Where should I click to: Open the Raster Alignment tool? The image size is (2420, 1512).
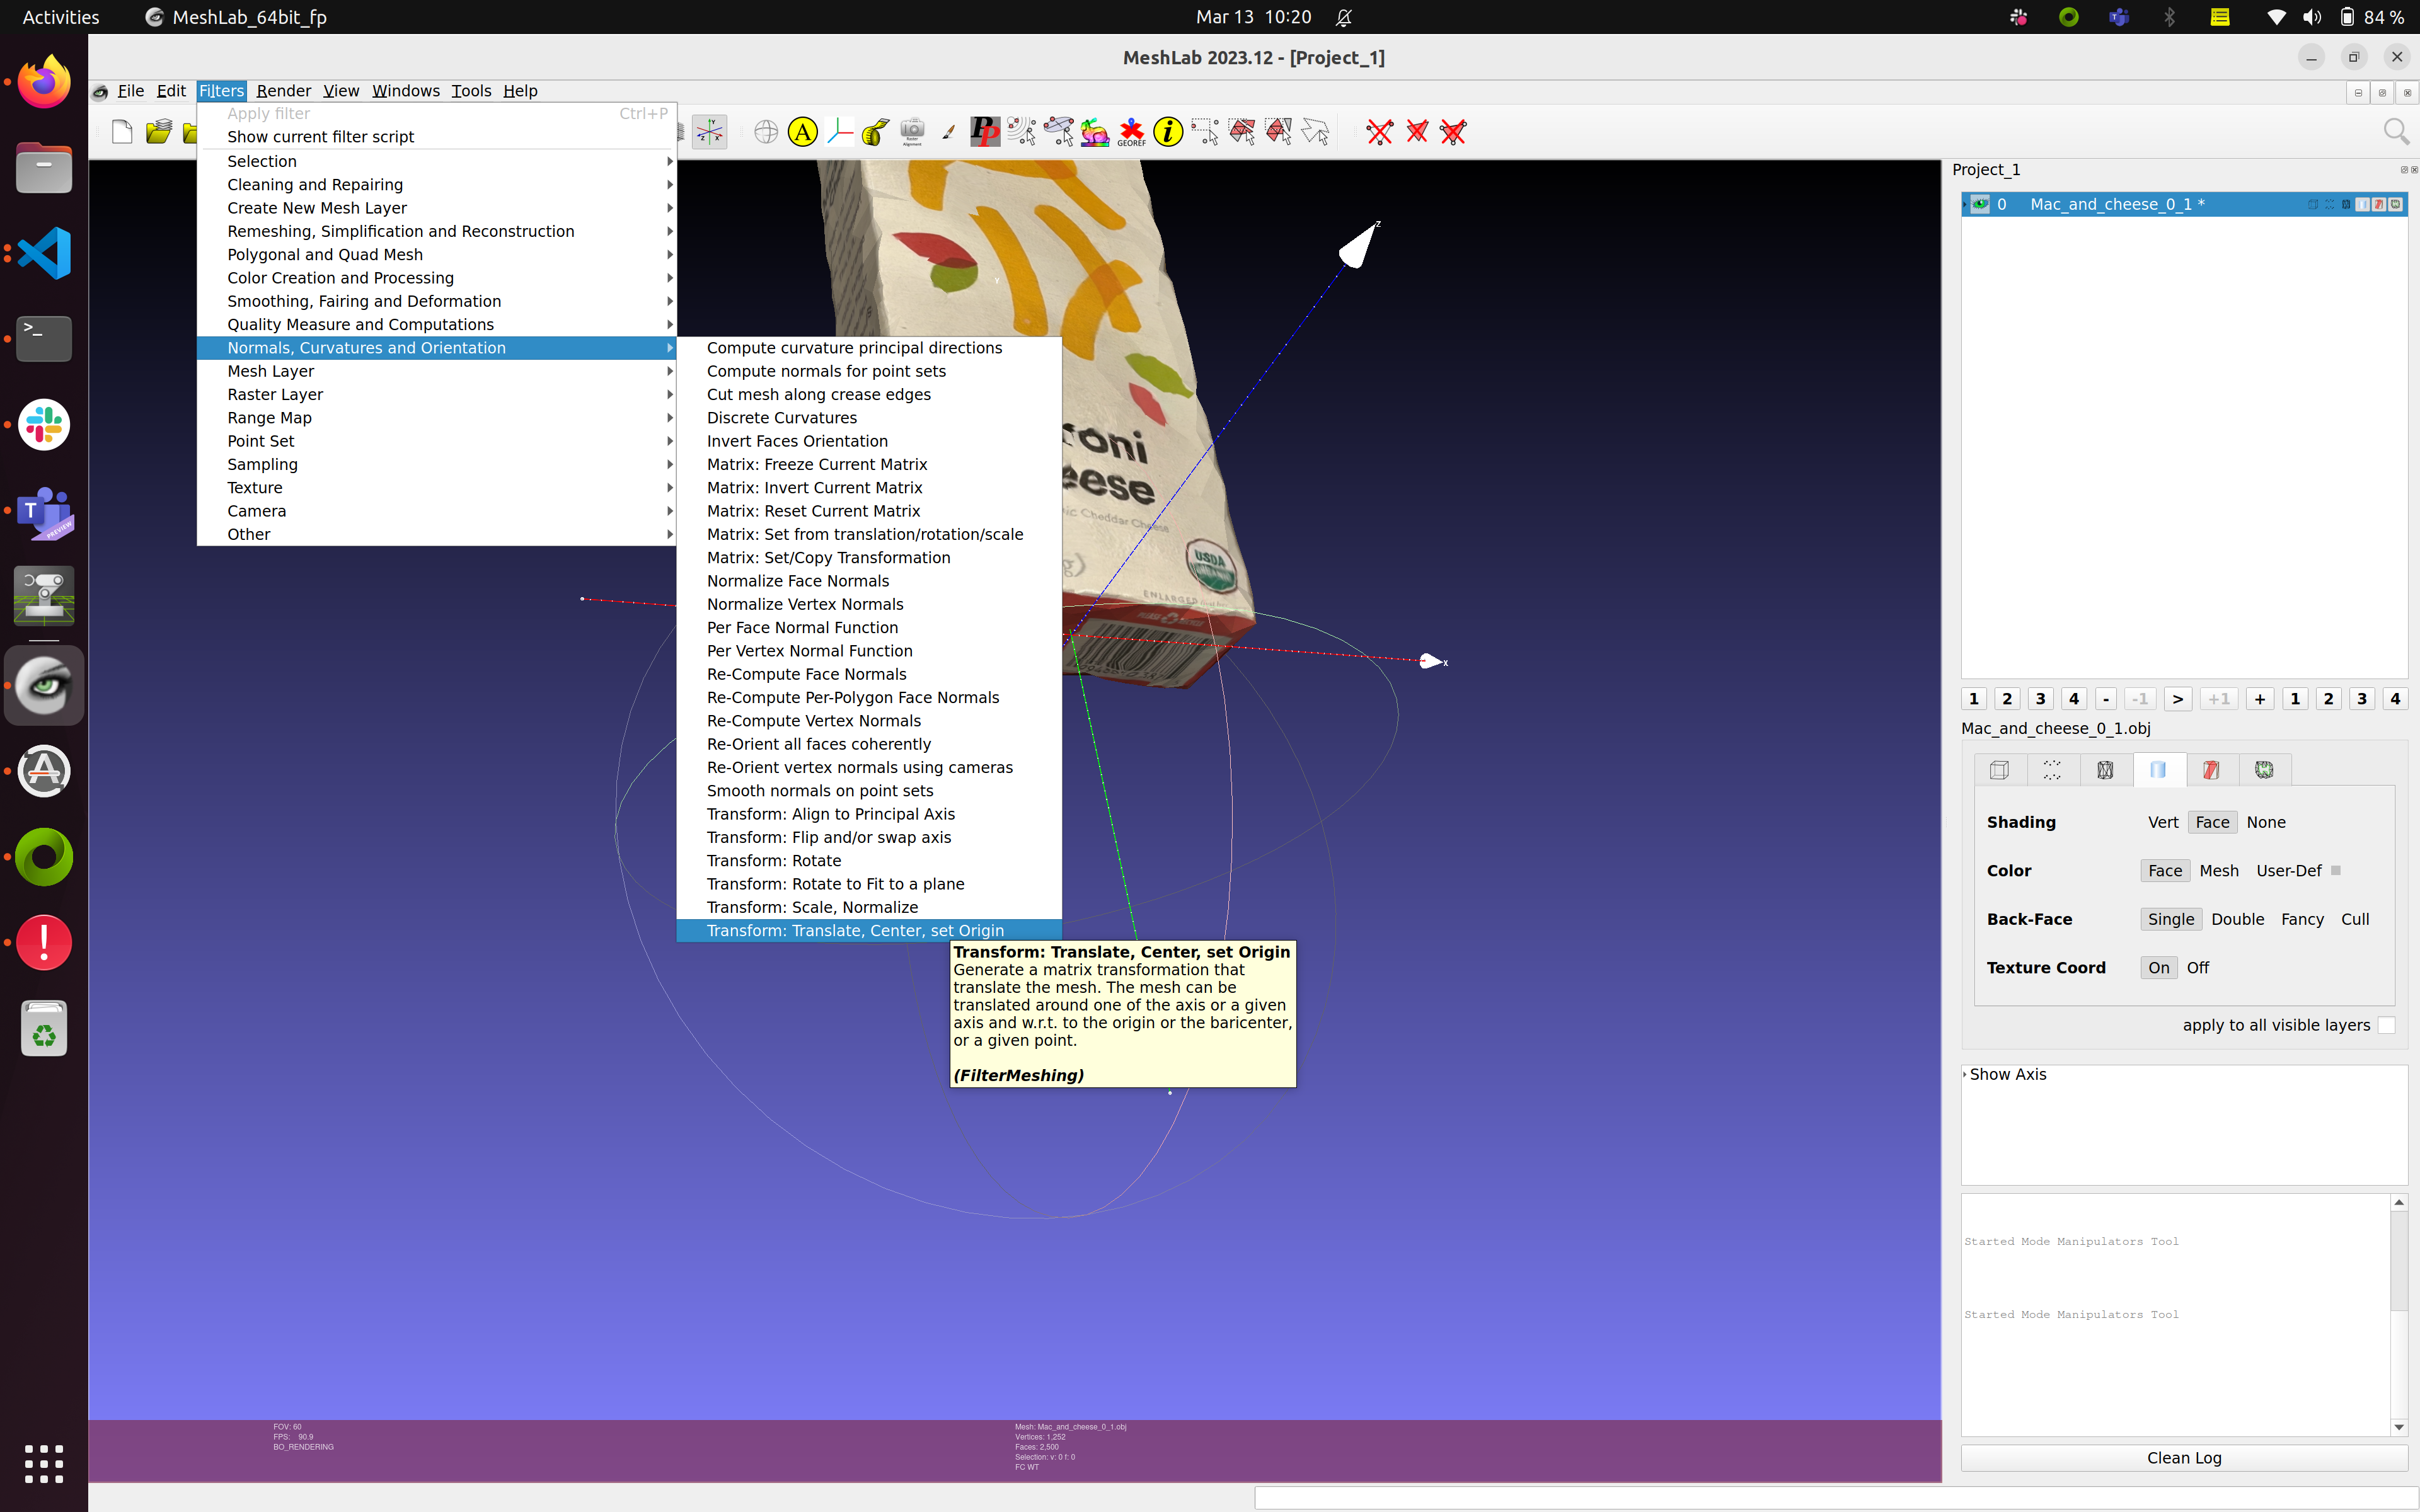coord(912,131)
